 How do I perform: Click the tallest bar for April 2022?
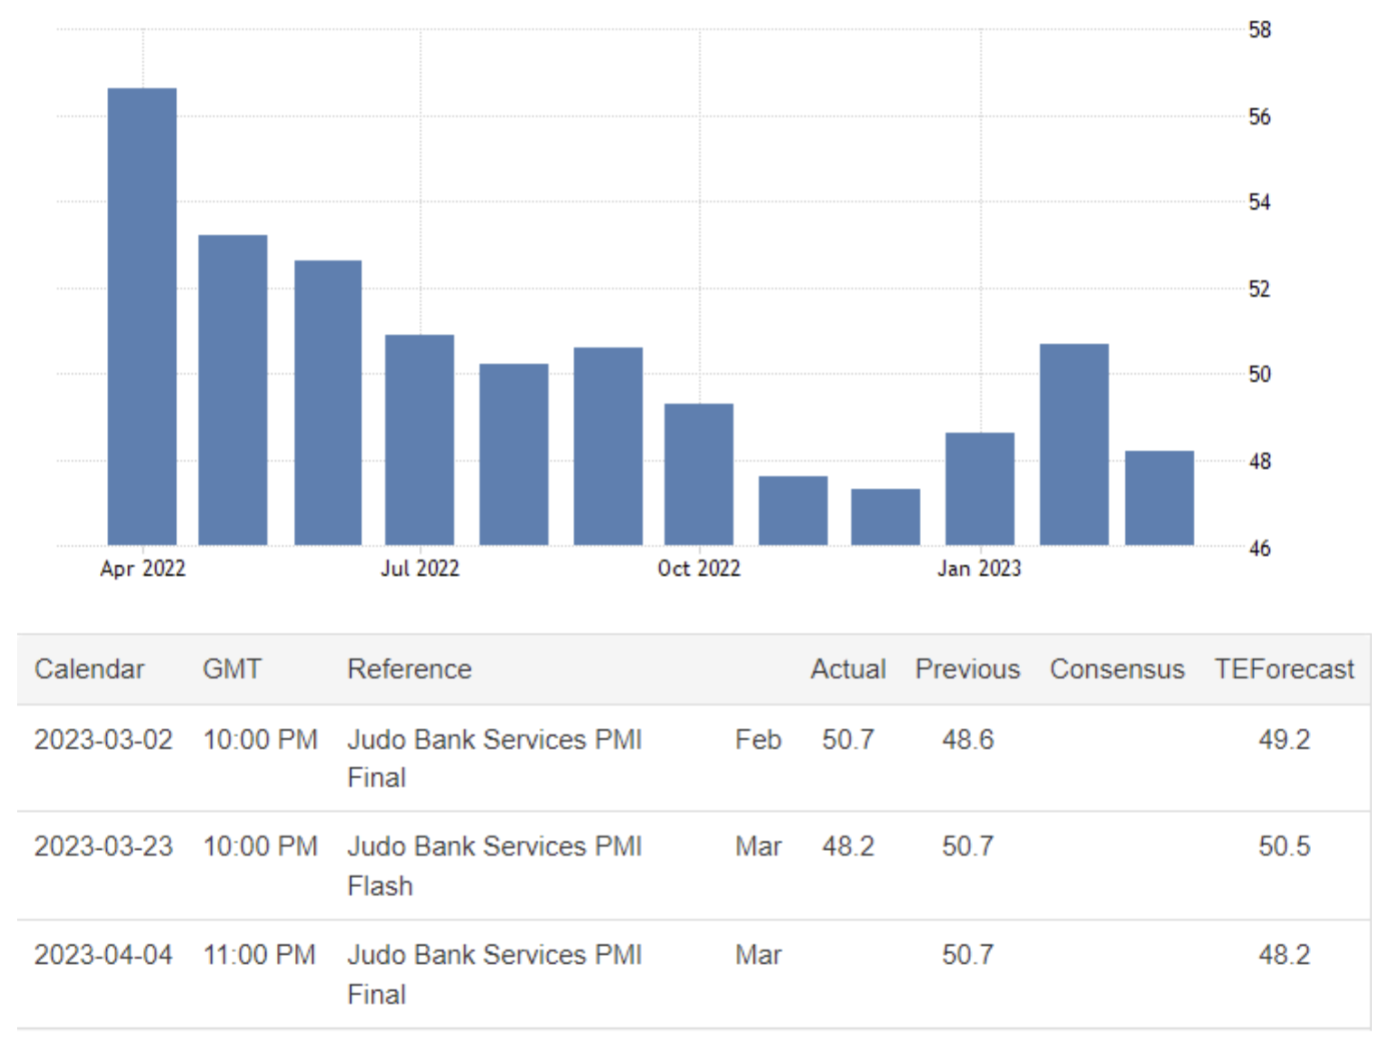[x=142, y=316]
